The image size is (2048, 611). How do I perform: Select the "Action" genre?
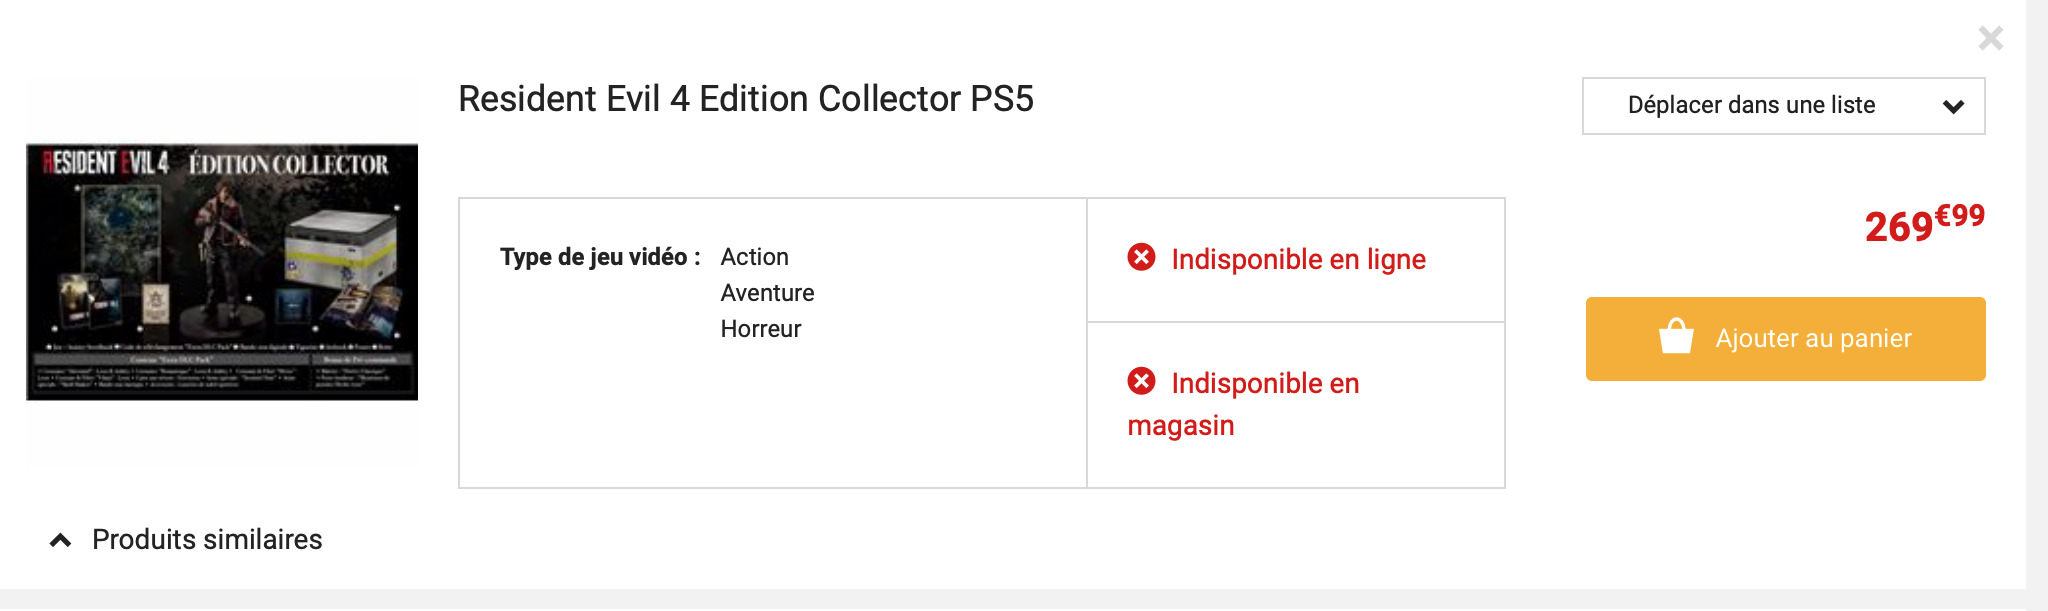point(754,257)
